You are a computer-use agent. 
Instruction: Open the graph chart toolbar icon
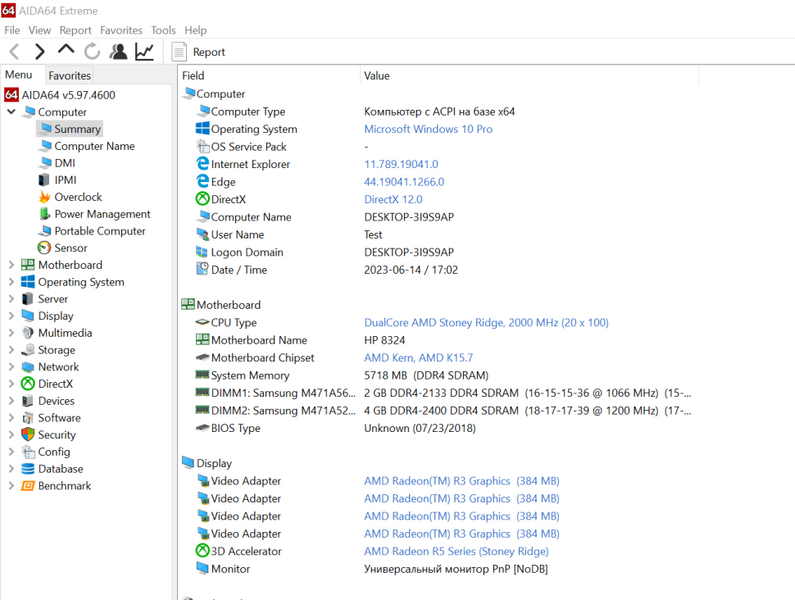click(144, 51)
